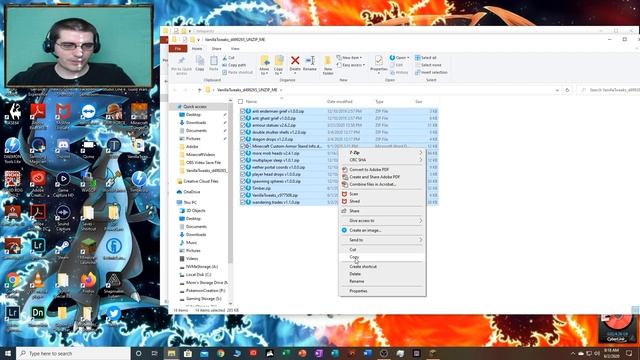This screenshot has height=360, width=640.
Task: Switch to the View ribbon tab
Action: click(x=235, y=49)
